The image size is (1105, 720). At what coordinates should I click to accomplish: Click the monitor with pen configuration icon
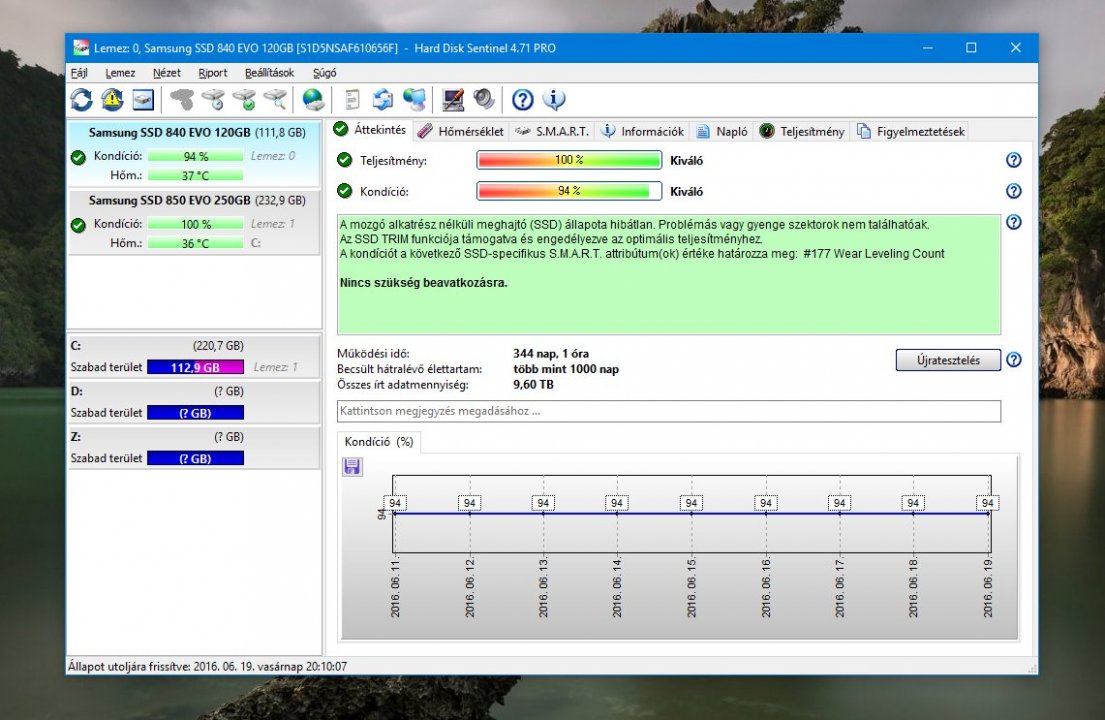pos(452,99)
